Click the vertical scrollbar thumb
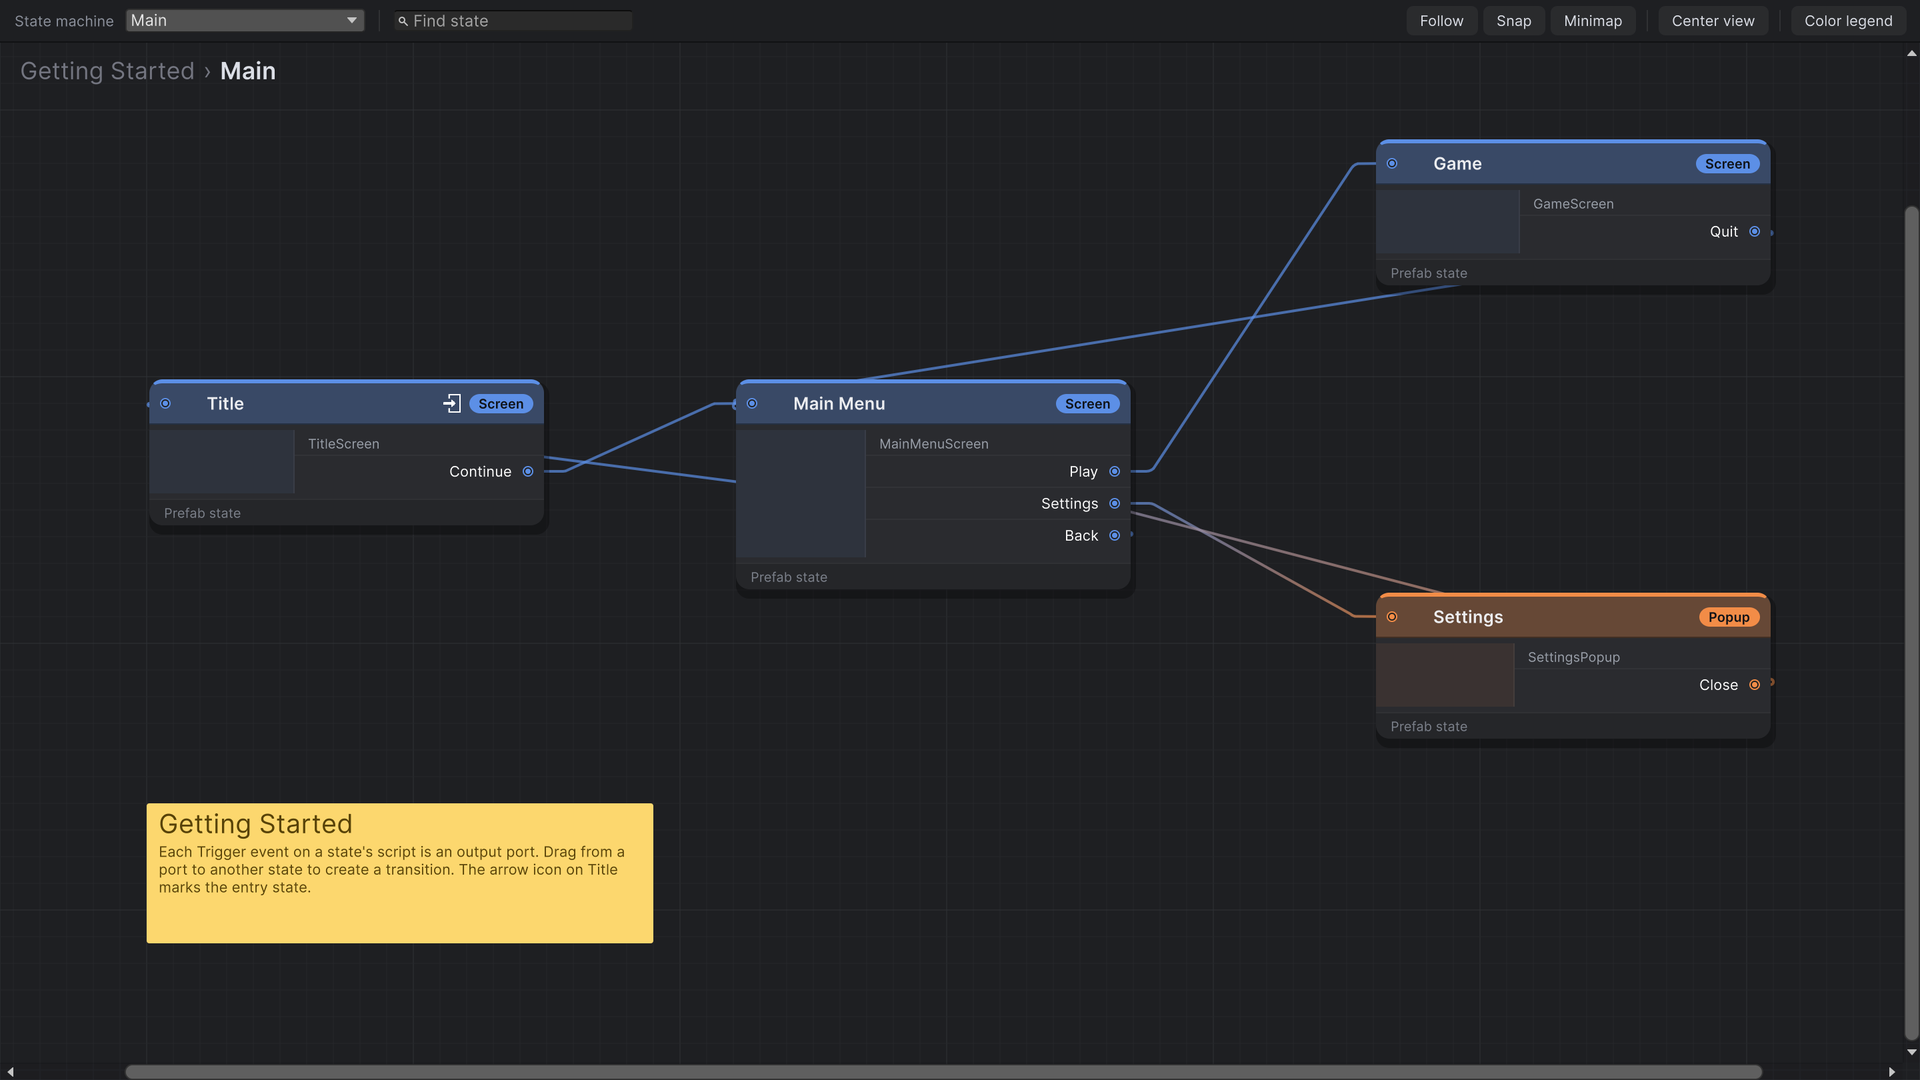Viewport: 1920px width, 1080px height. tap(1912, 623)
